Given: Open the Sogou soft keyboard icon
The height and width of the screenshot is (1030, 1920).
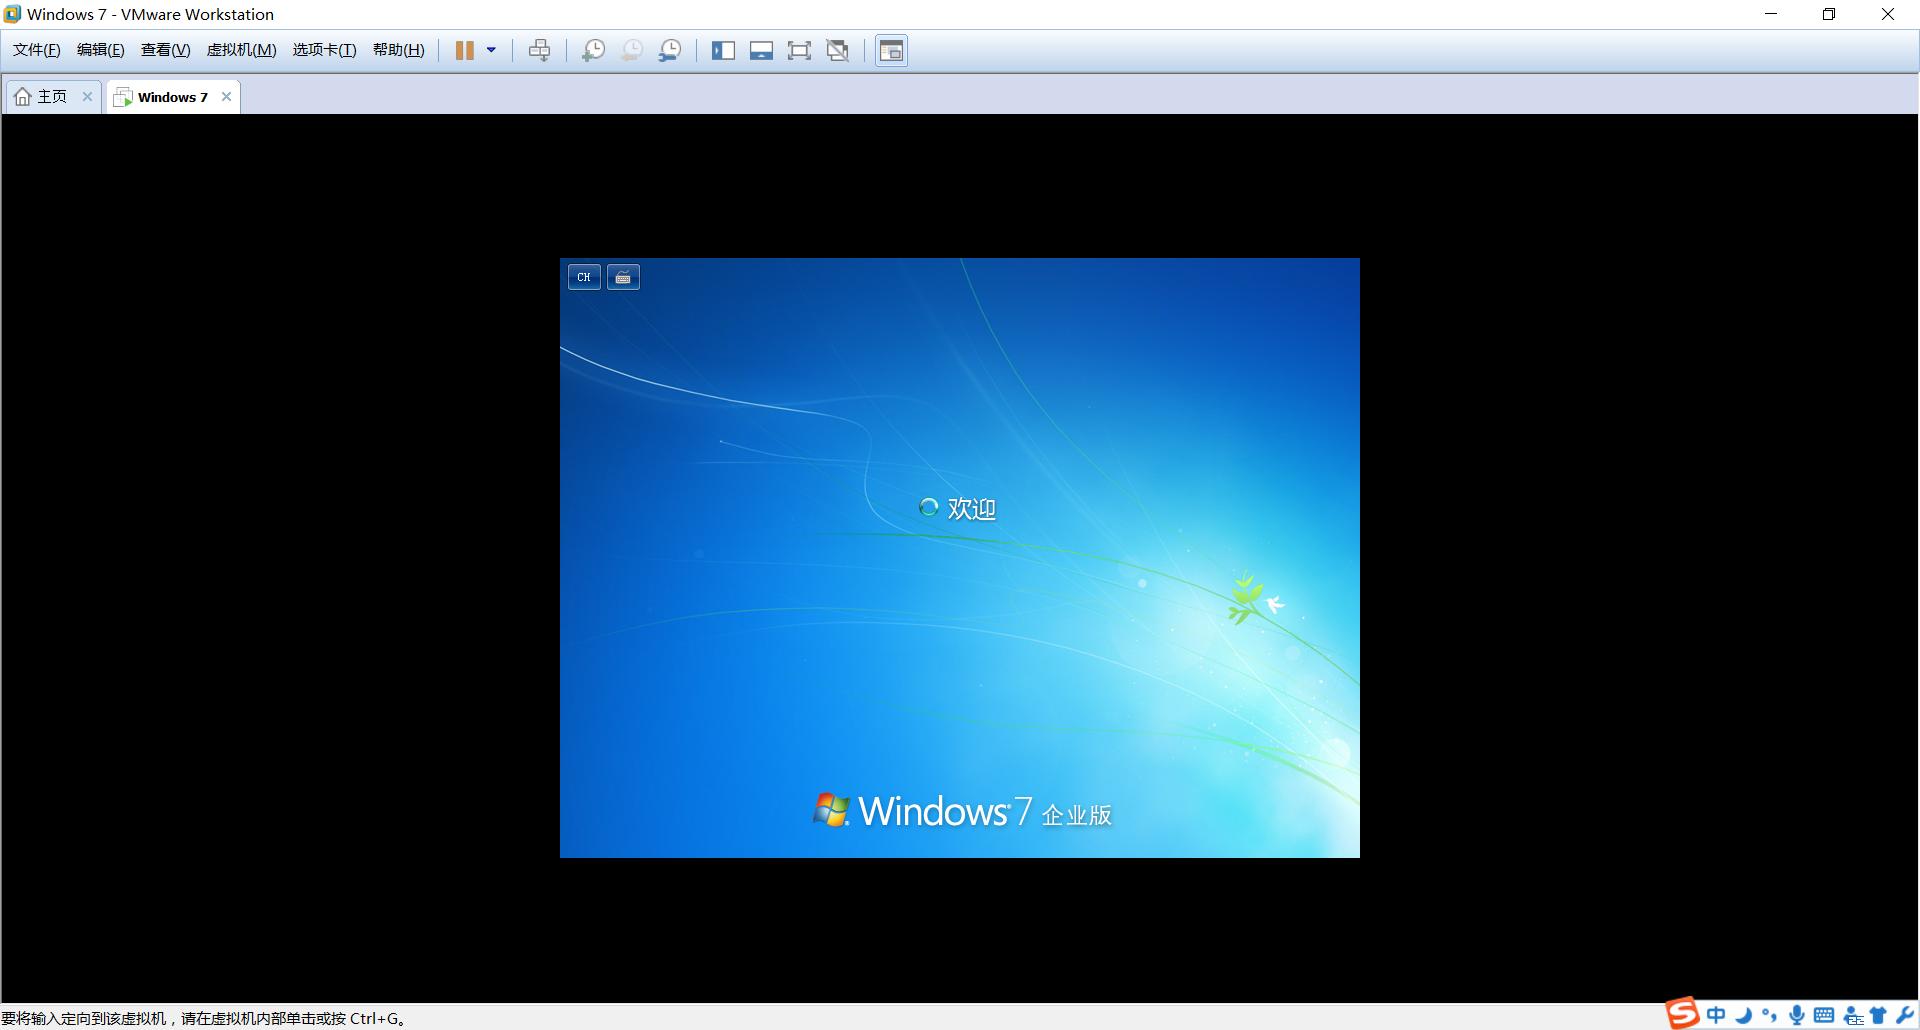Looking at the screenshot, I should pyautogui.click(x=1823, y=1016).
